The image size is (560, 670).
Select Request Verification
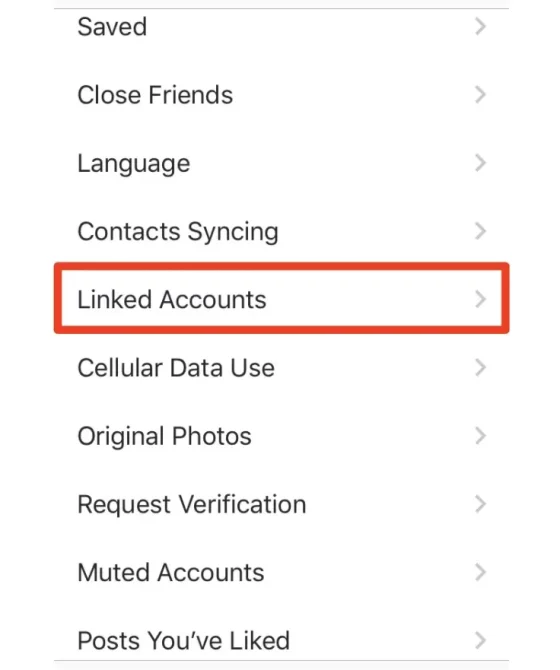coord(281,504)
